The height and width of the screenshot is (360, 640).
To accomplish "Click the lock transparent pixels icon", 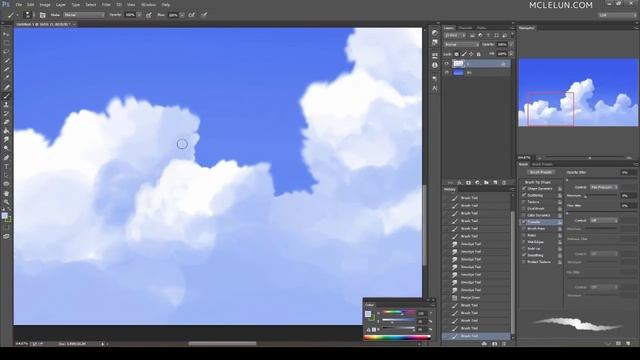I will [x=456, y=54].
